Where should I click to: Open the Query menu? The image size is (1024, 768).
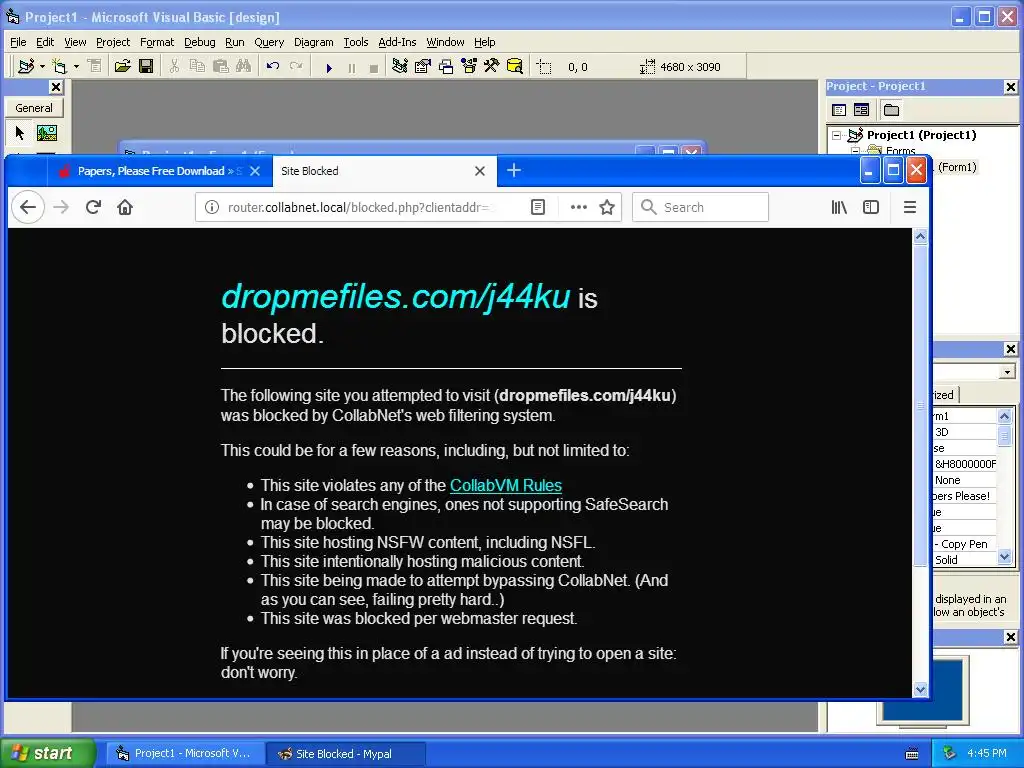pyautogui.click(x=269, y=42)
